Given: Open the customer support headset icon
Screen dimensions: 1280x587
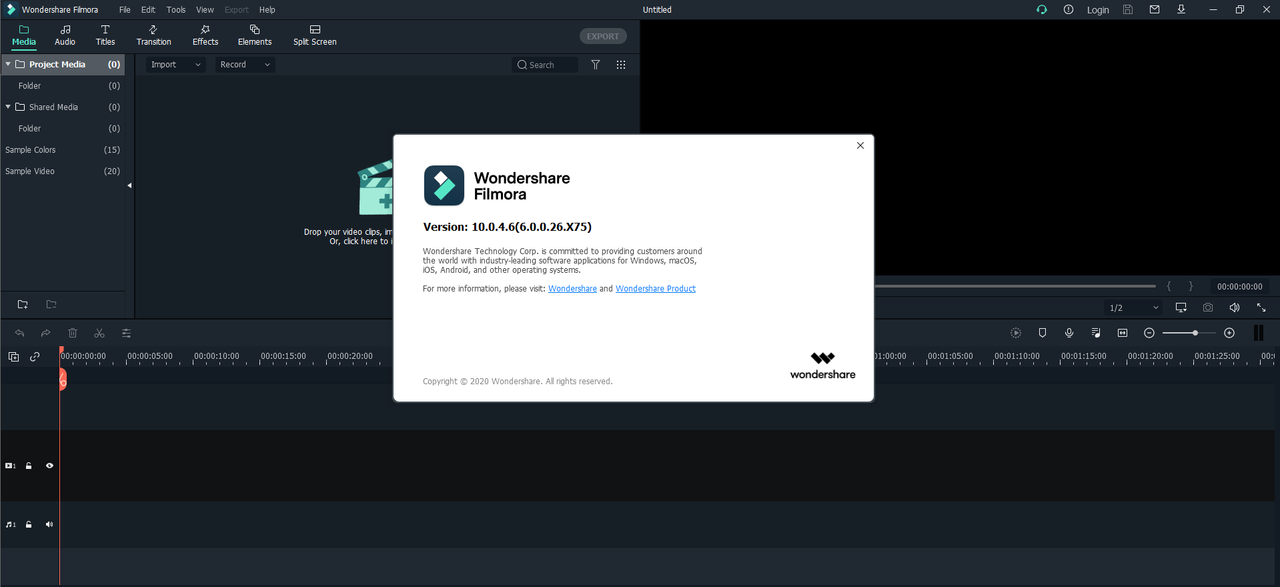Looking at the screenshot, I should pyautogui.click(x=1041, y=10).
